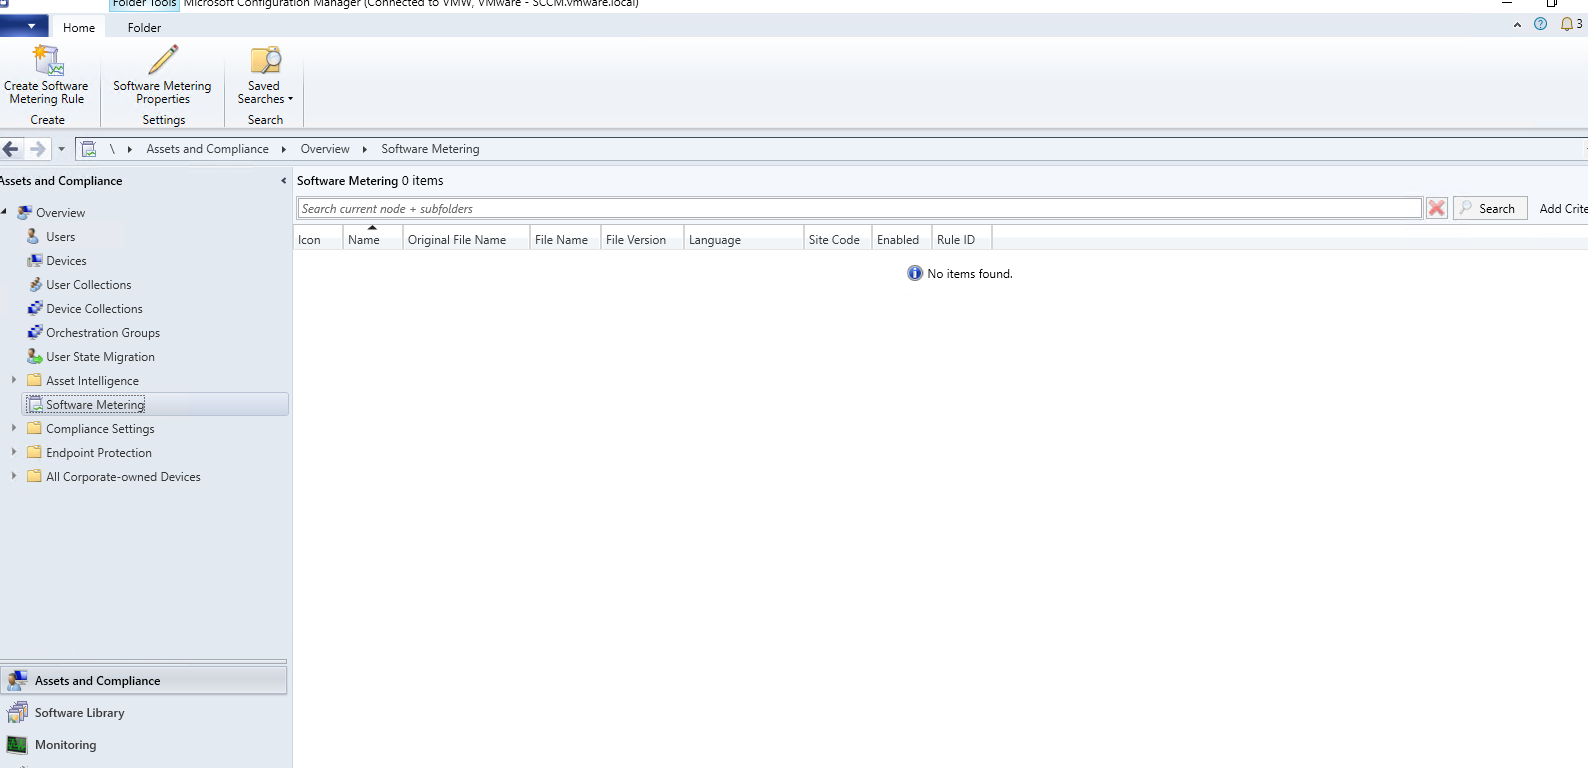
Task: Click the red X clear search icon
Action: 1436,208
